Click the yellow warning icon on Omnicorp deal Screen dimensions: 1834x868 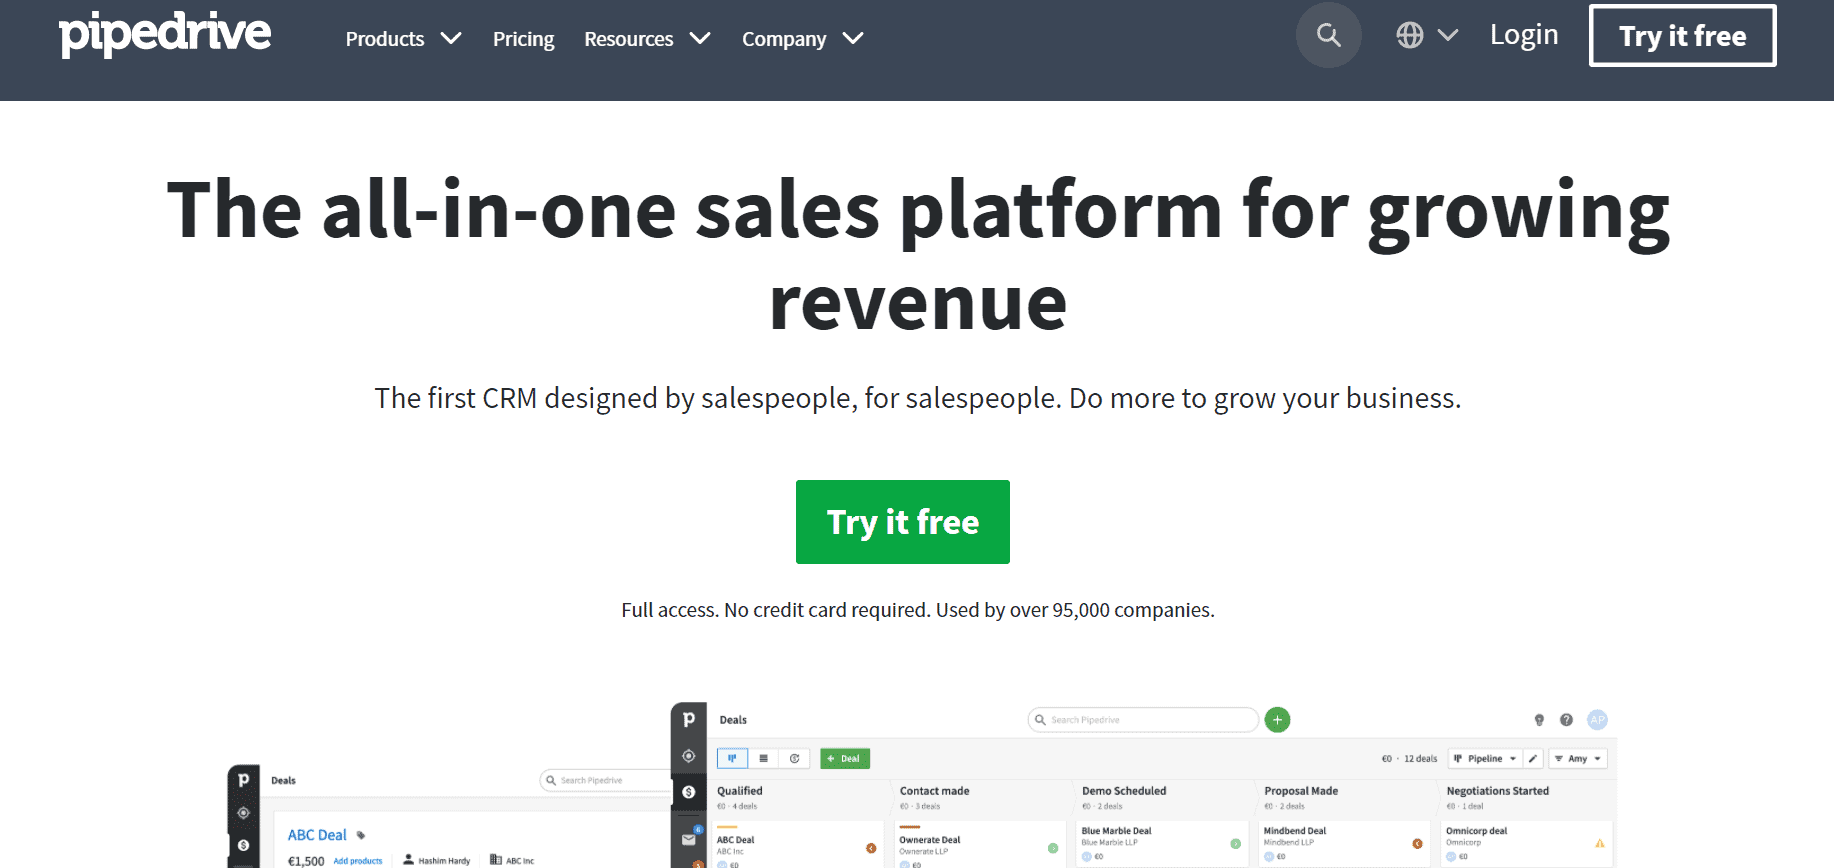[x=1600, y=844]
